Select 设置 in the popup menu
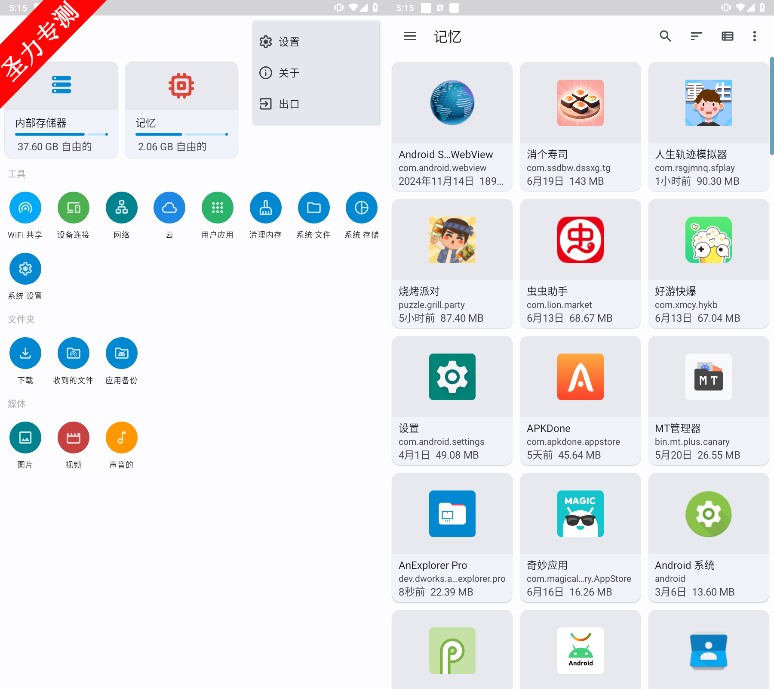Image resolution: width=774 pixels, height=689 pixels. point(316,41)
